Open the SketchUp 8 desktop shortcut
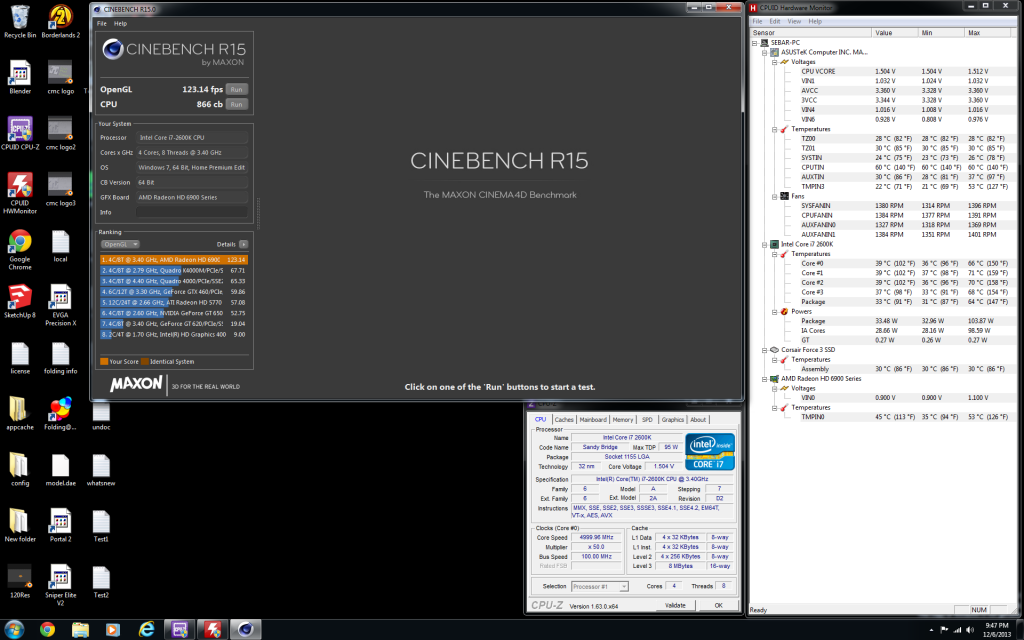 click(20, 301)
